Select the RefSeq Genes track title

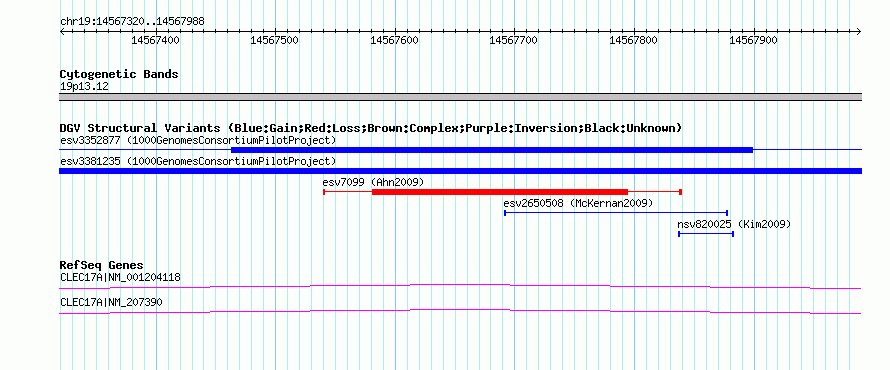pyautogui.click(x=102, y=266)
